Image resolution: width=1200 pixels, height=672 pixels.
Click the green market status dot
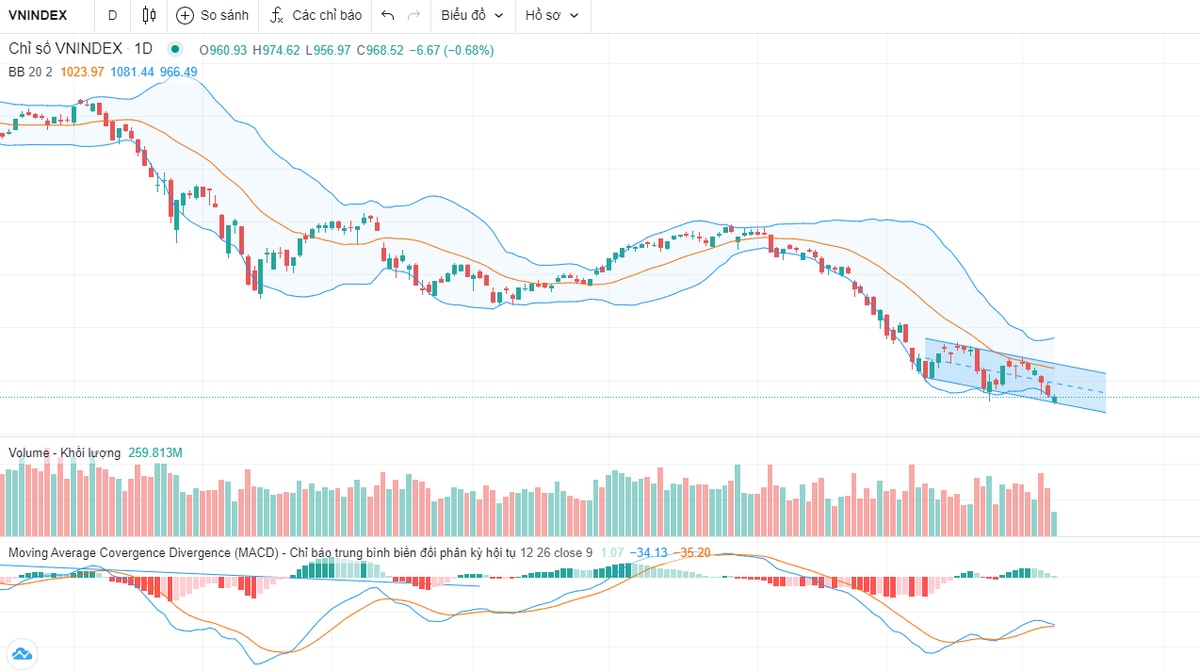pyautogui.click(x=176, y=49)
